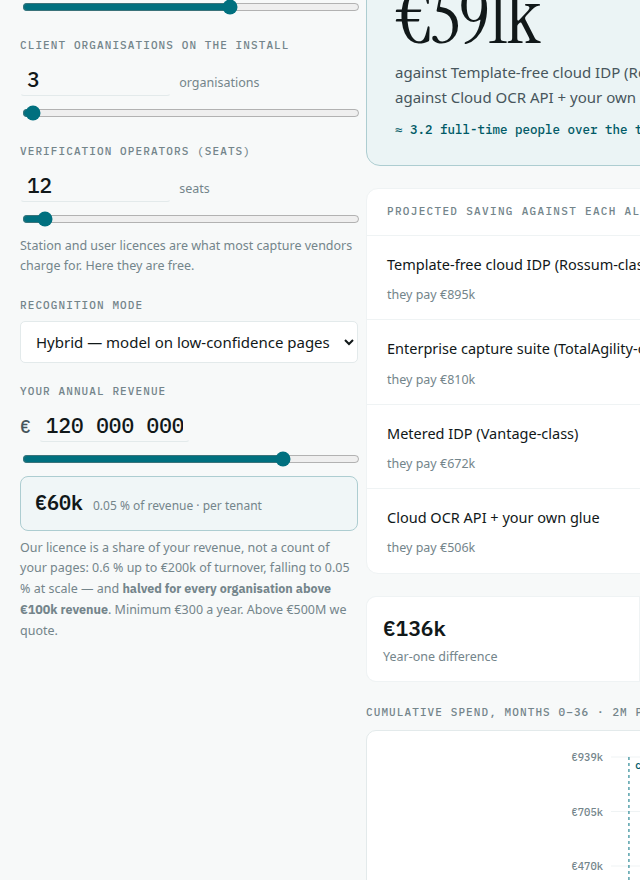This screenshot has width=640, height=880.
Task: Adjust the client organisations slider
Action: coord(190,113)
